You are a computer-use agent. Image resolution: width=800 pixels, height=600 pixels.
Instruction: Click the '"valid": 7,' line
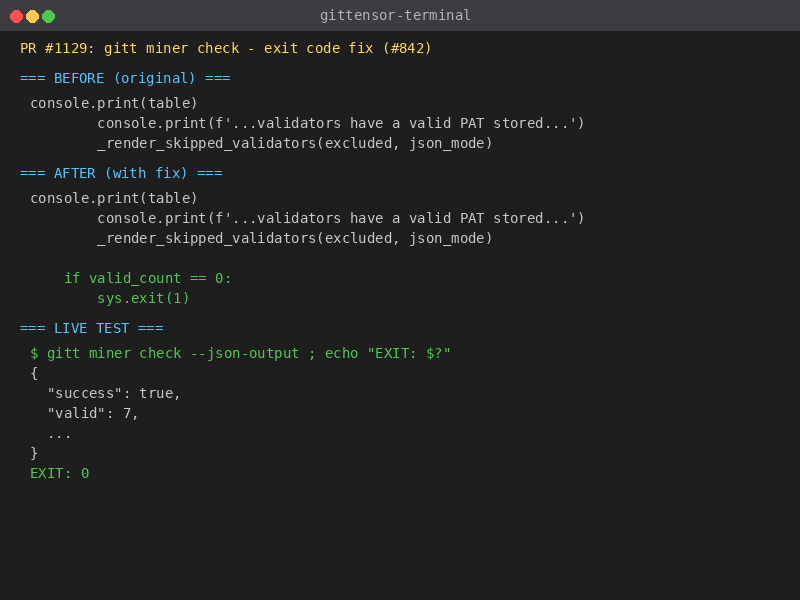[x=93, y=413]
